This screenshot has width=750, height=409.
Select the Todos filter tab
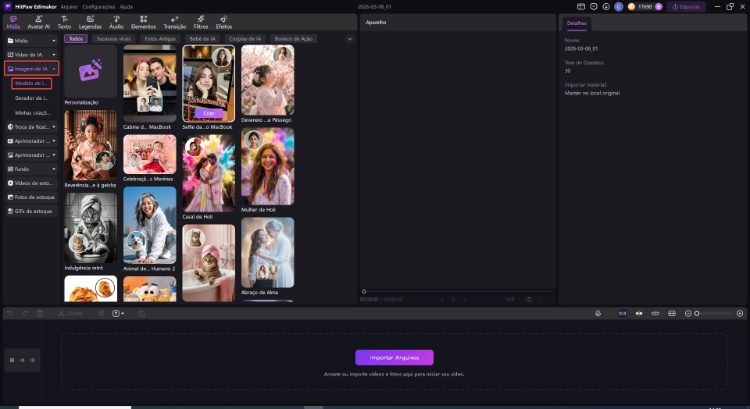click(x=76, y=39)
